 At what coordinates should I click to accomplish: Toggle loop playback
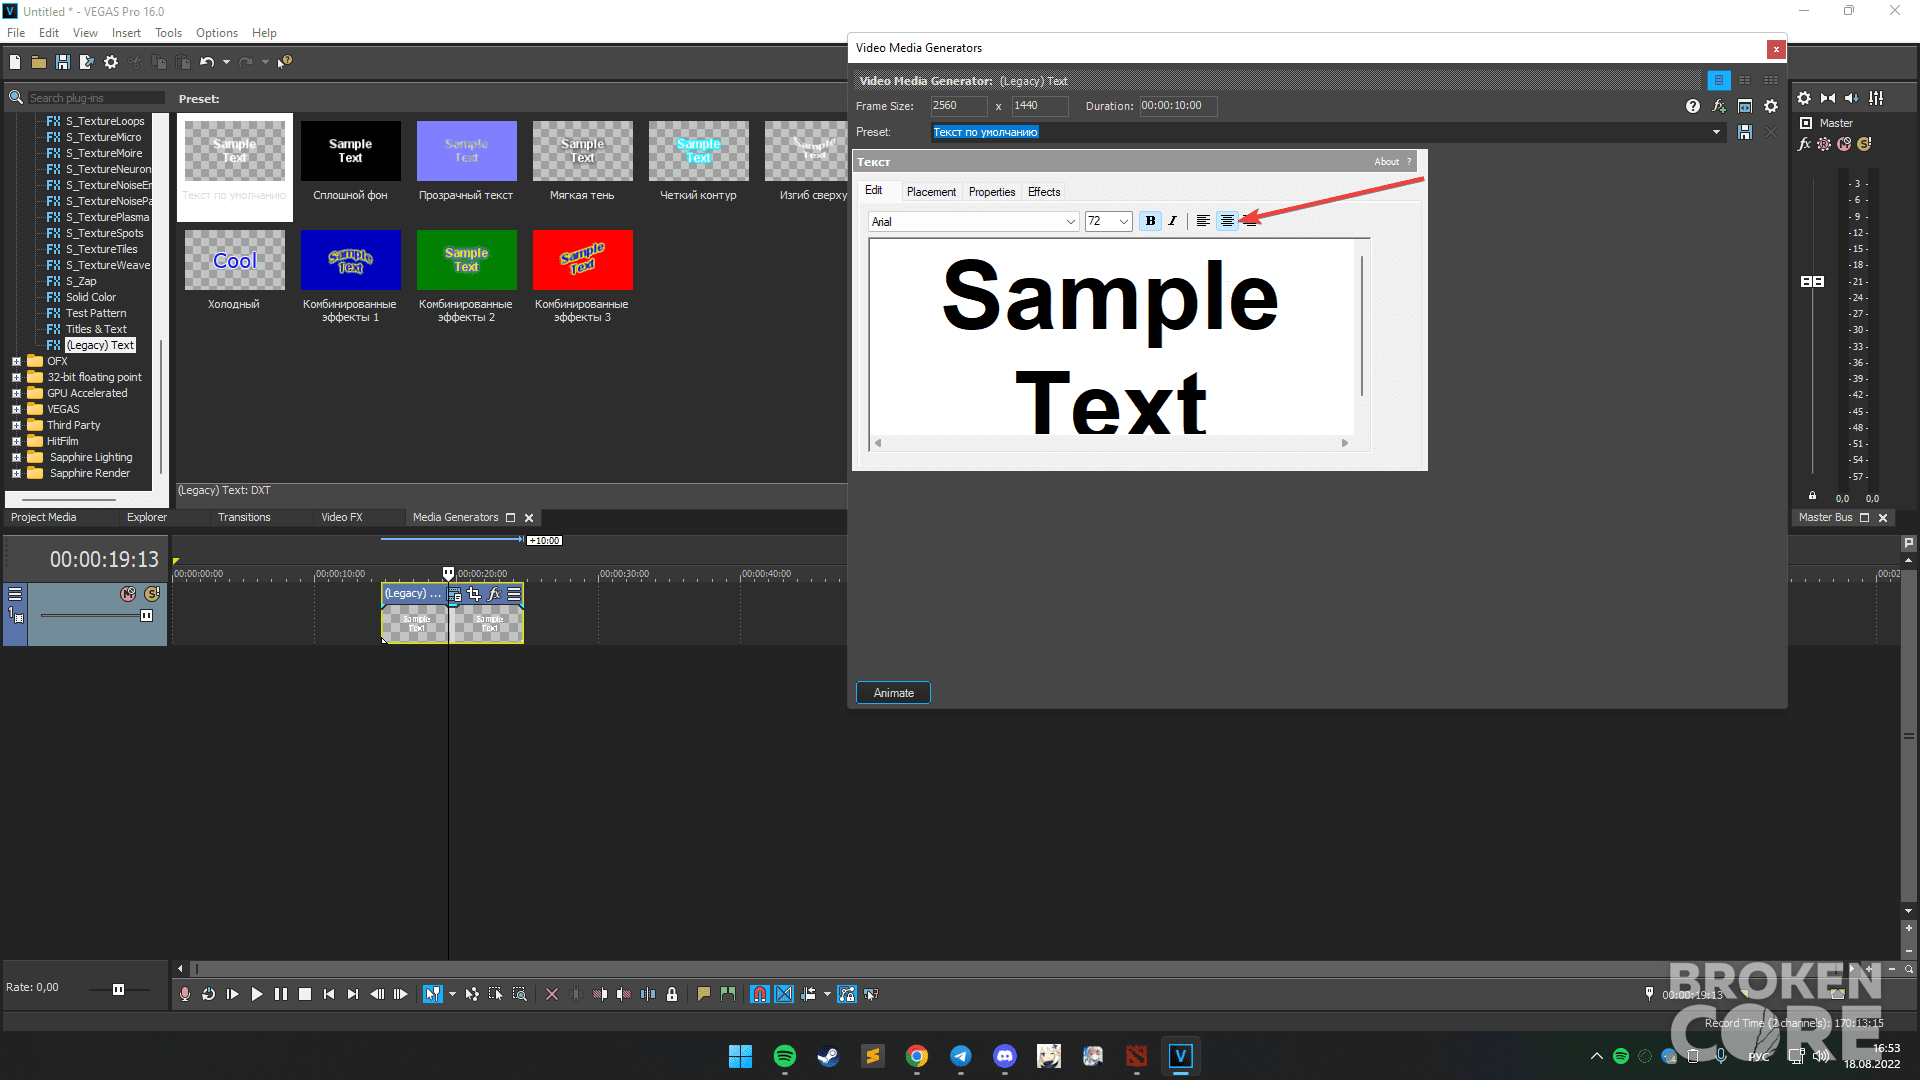208,994
